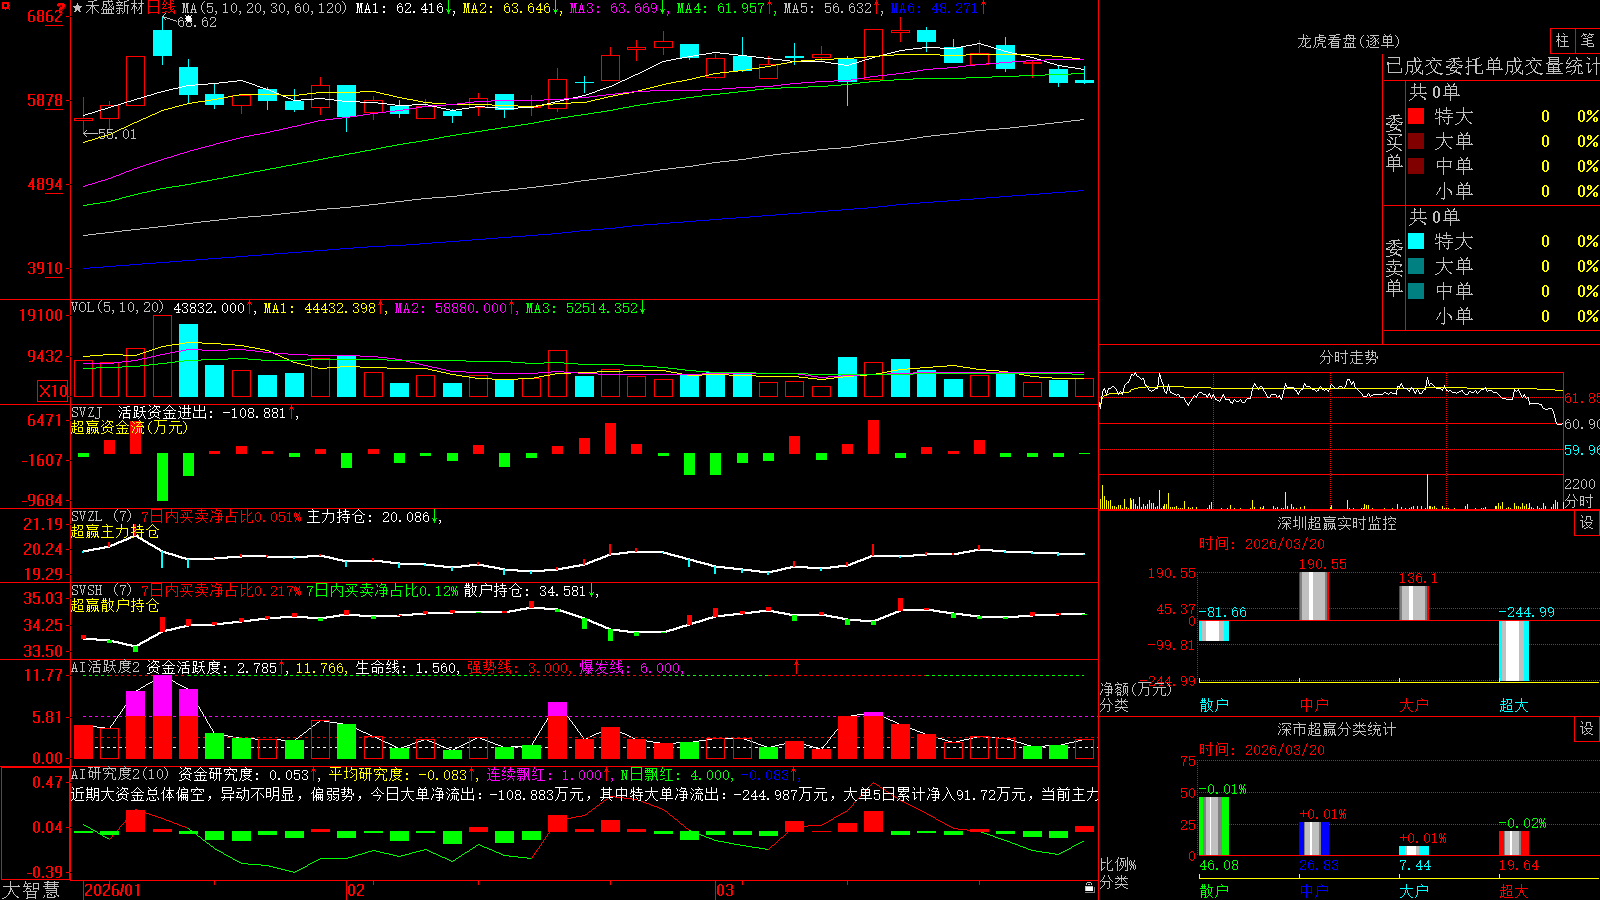
Task: Click the 2026/01 date marker on timeline
Action: (112, 890)
